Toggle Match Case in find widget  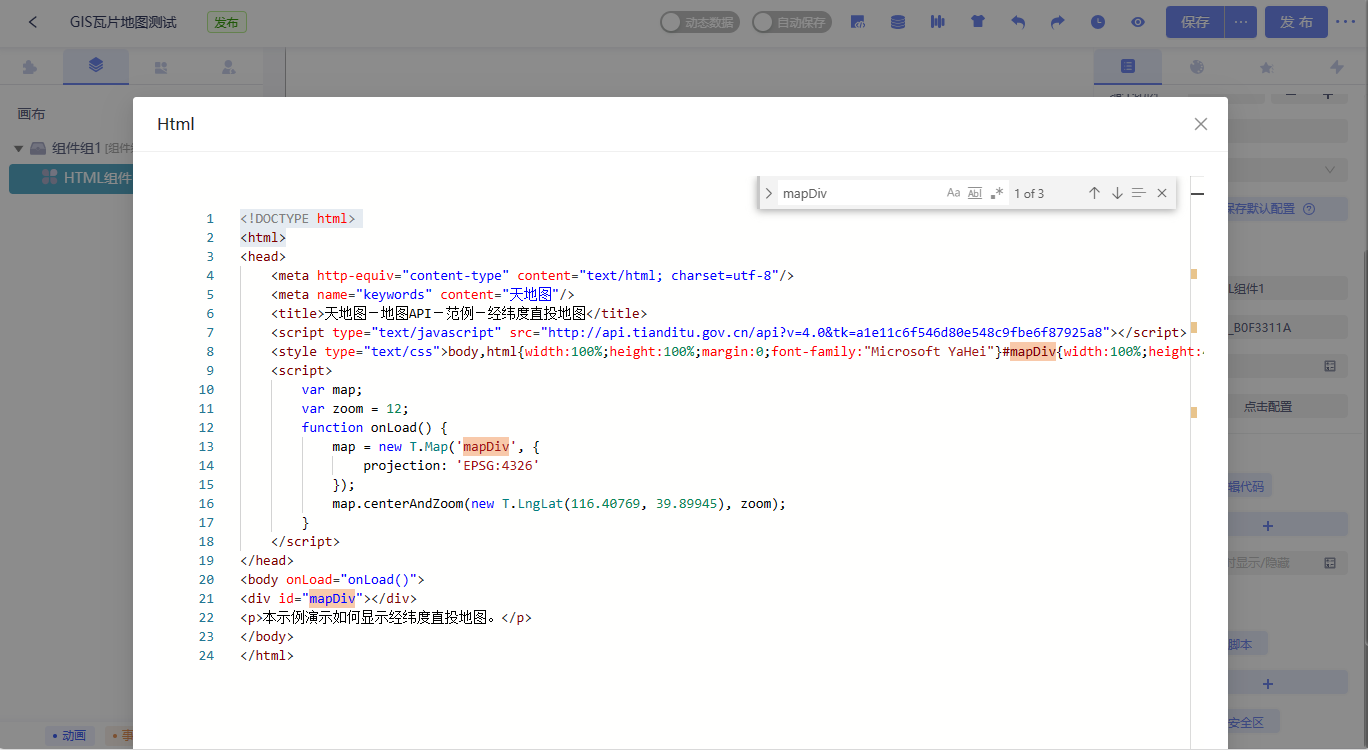point(953,193)
